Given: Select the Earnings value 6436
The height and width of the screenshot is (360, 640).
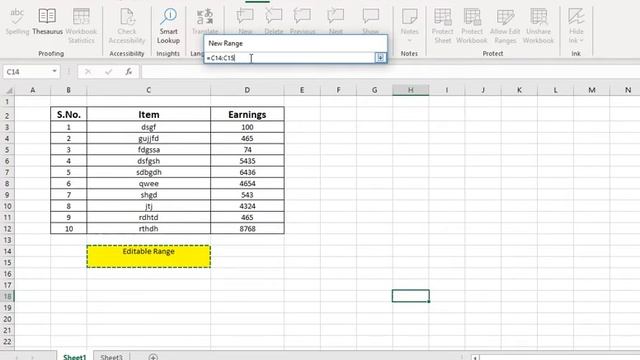Looking at the screenshot, I should (x=247, y=172).
